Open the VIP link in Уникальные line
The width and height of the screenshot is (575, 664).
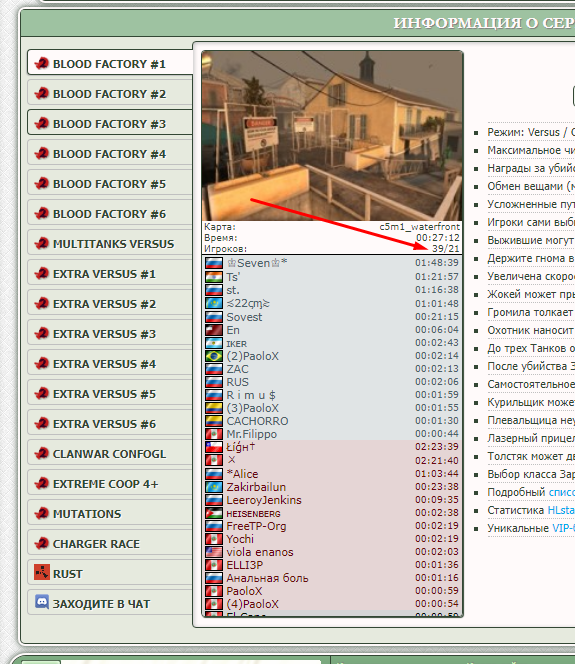coord(564,528)
